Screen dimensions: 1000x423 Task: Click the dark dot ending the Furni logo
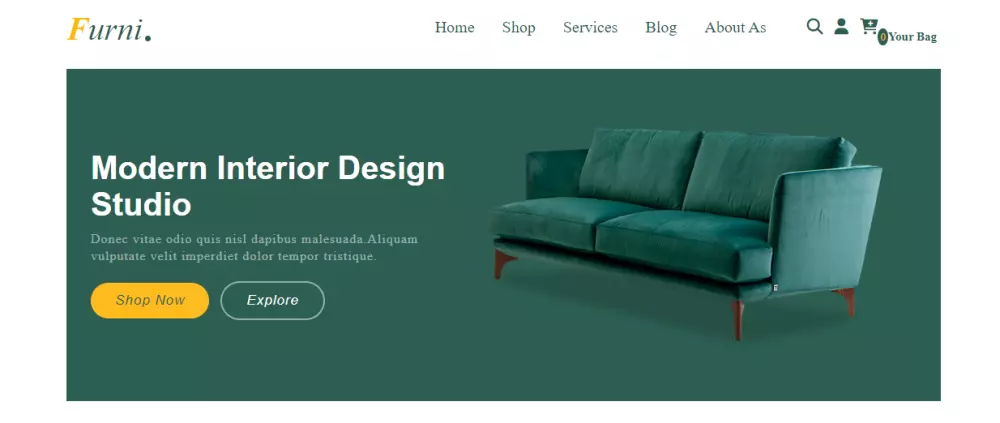[148, 38]
